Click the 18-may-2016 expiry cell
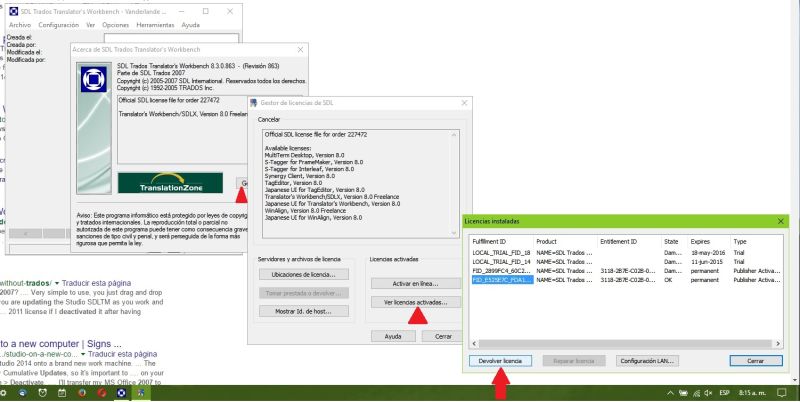This screenshot has height=402, width=800. pos(708,253)
